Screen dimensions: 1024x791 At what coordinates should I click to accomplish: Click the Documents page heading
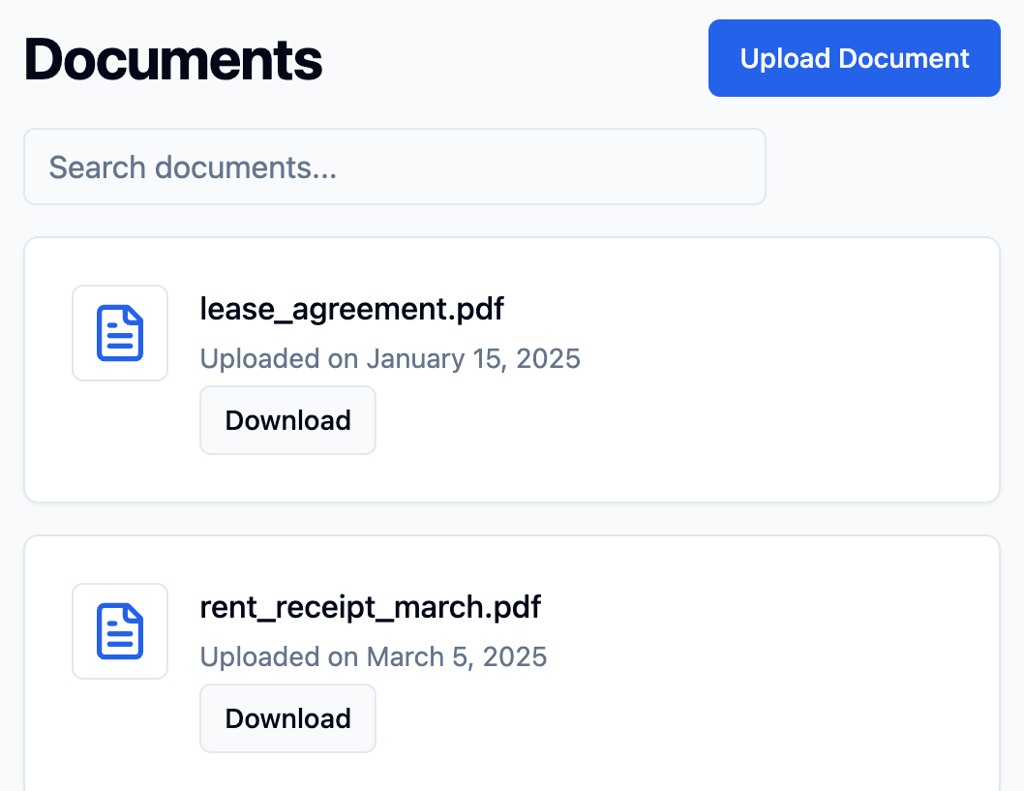[x=173, y=59]
